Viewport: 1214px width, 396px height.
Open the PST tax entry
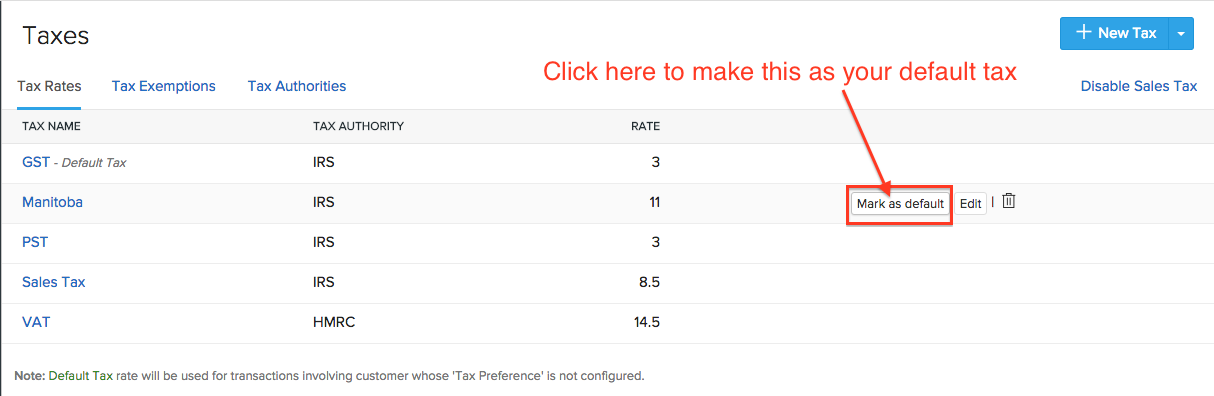35,242
